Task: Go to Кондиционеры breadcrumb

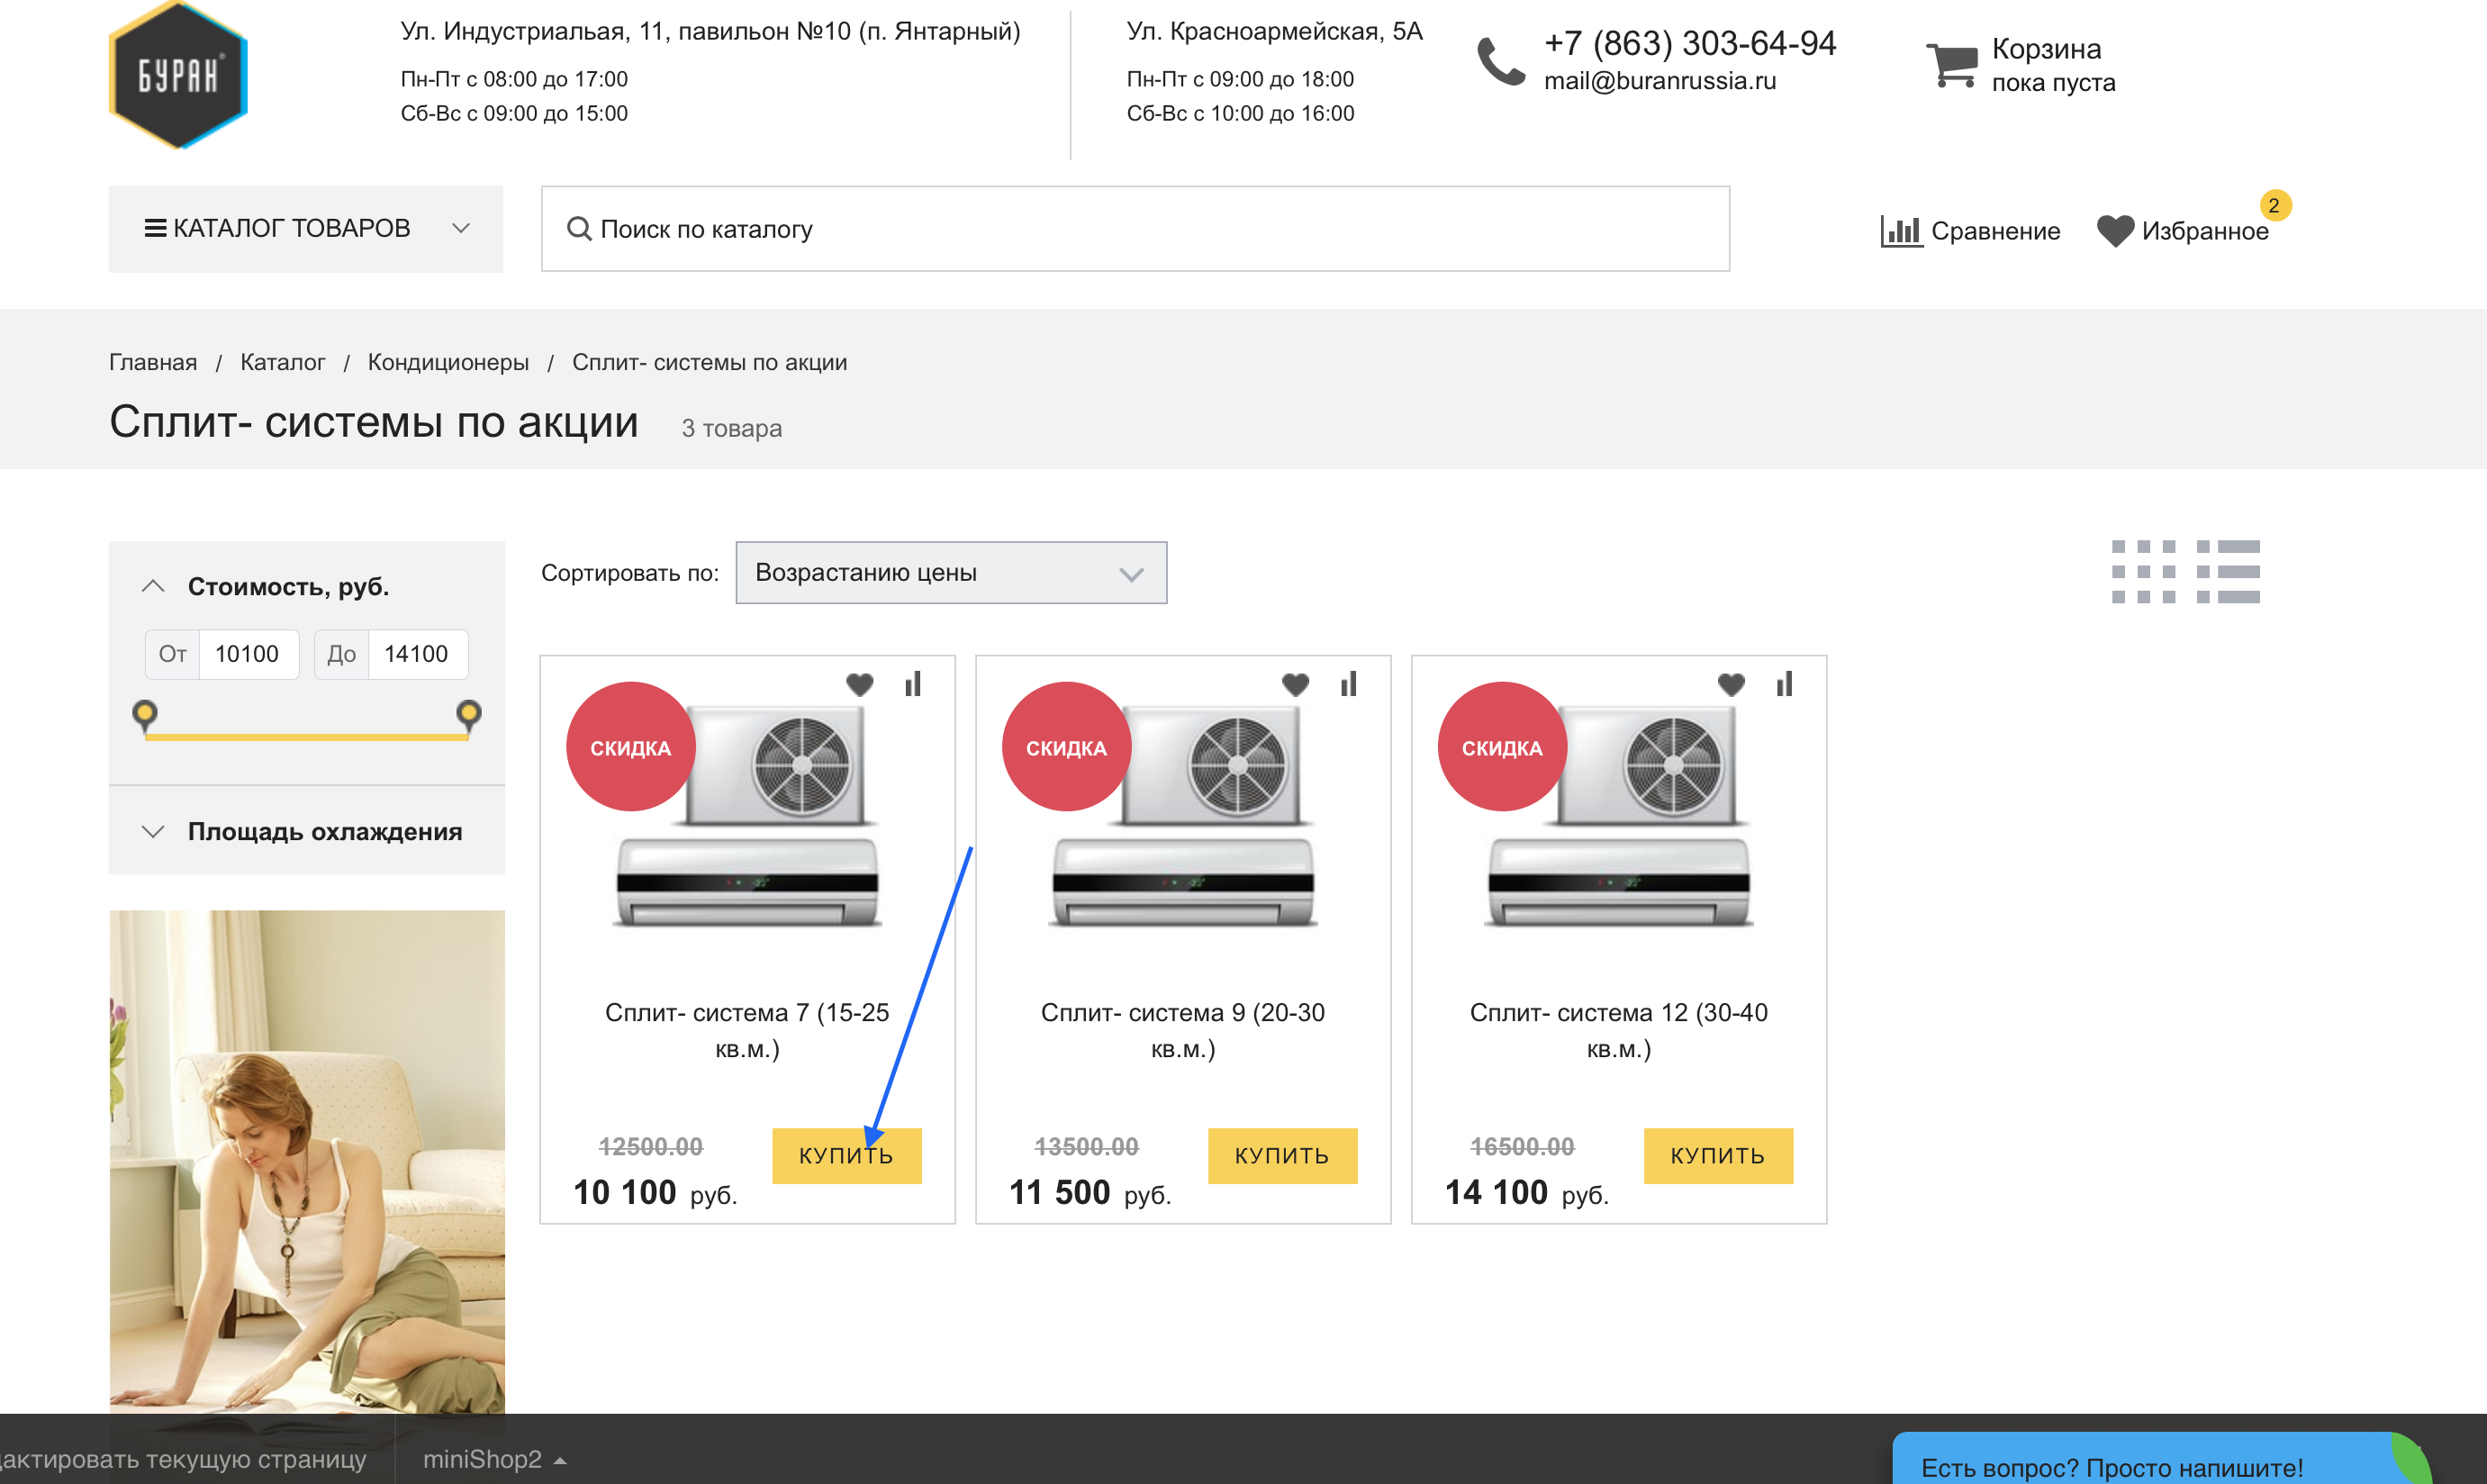Action: pos(448,362)
